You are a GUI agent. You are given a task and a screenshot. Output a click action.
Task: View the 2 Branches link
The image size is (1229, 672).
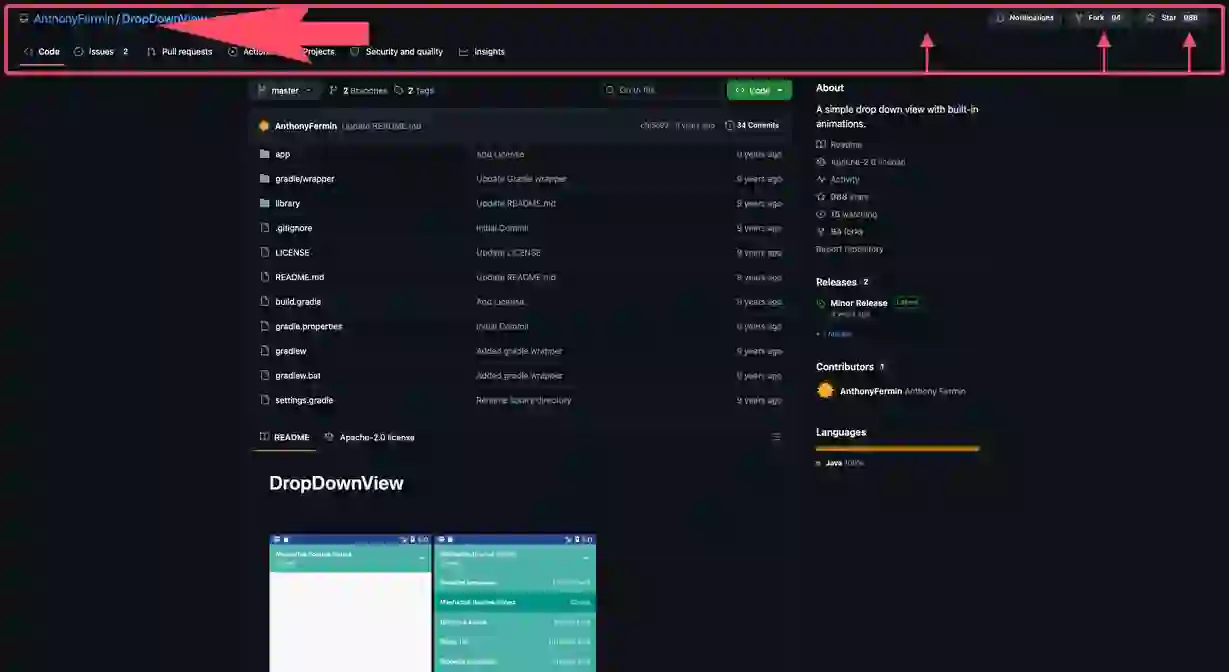pyautogui.click(x=359, y=91)
